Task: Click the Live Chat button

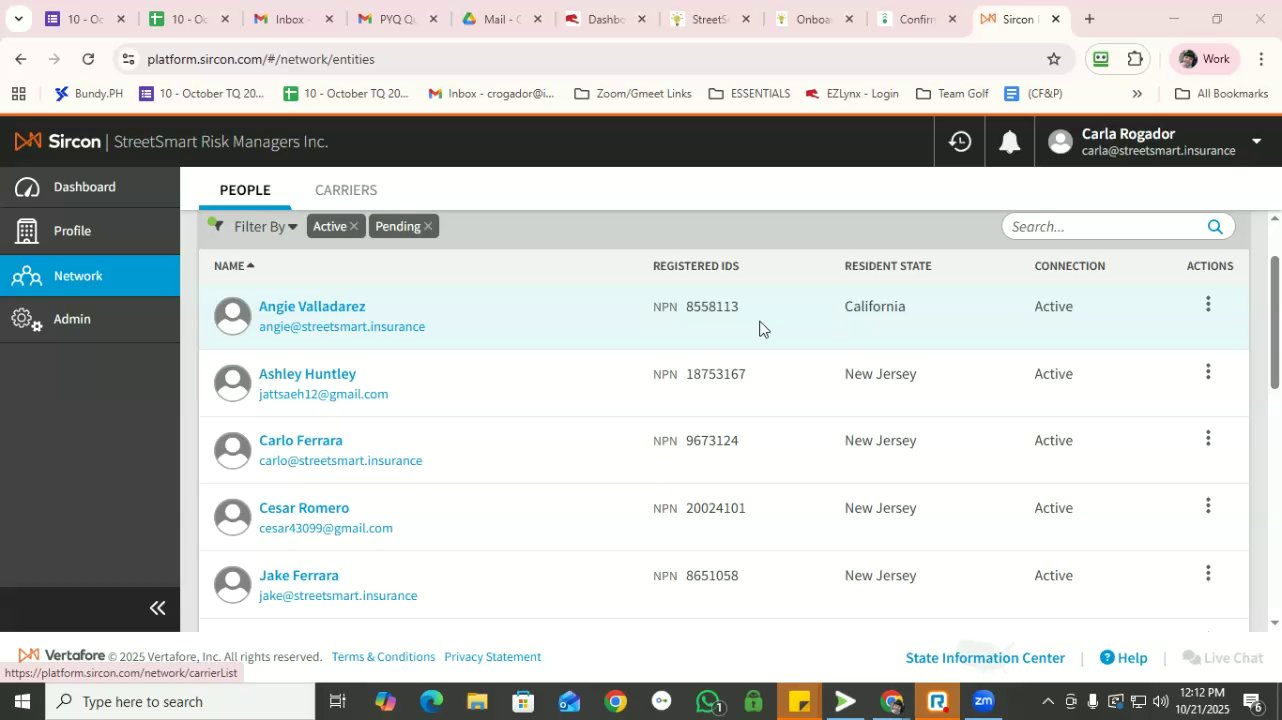Action: 1223,658
